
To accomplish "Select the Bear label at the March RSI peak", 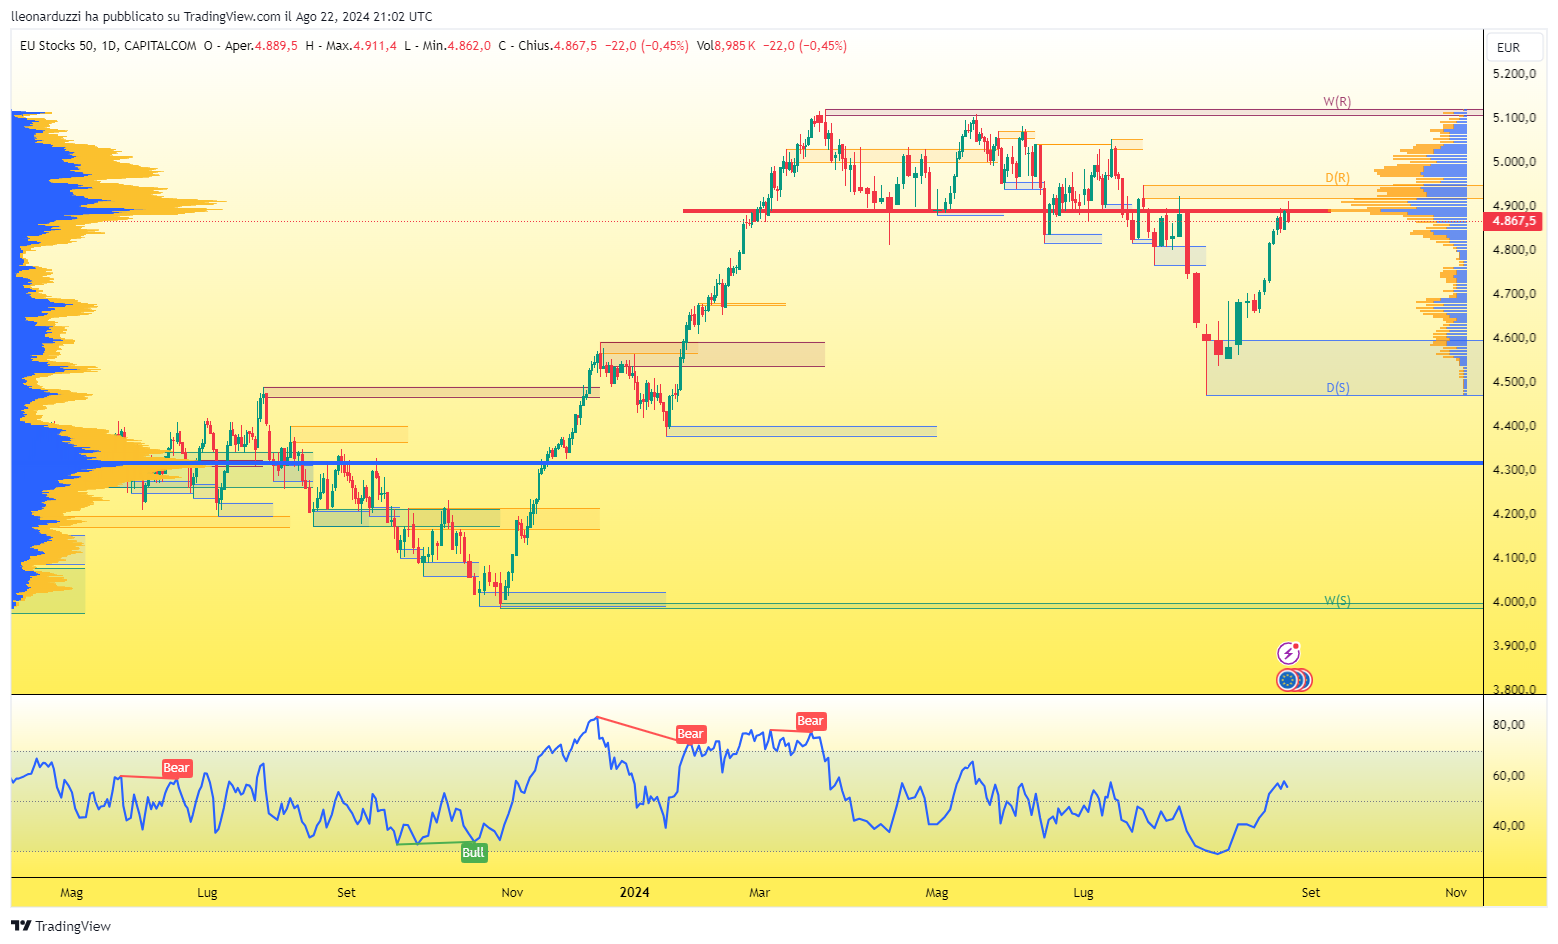I will click(810, 721).
